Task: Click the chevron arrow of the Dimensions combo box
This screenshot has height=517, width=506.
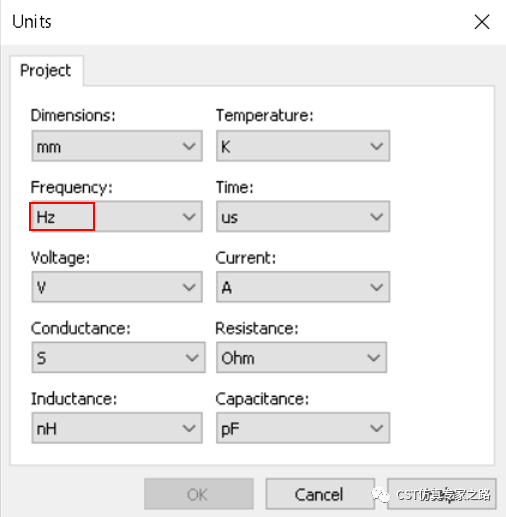Action: coord(189,146)
